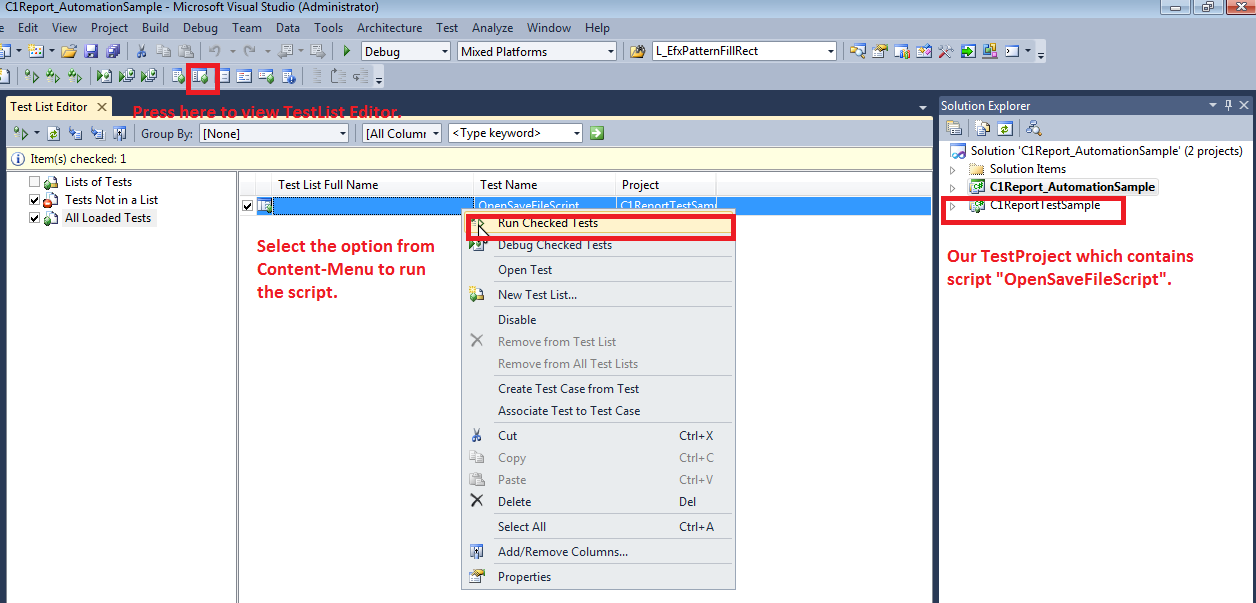Click Properties icon in Solution Explorer toolbar
The image size is (1256, 603).
click(954, 128)
